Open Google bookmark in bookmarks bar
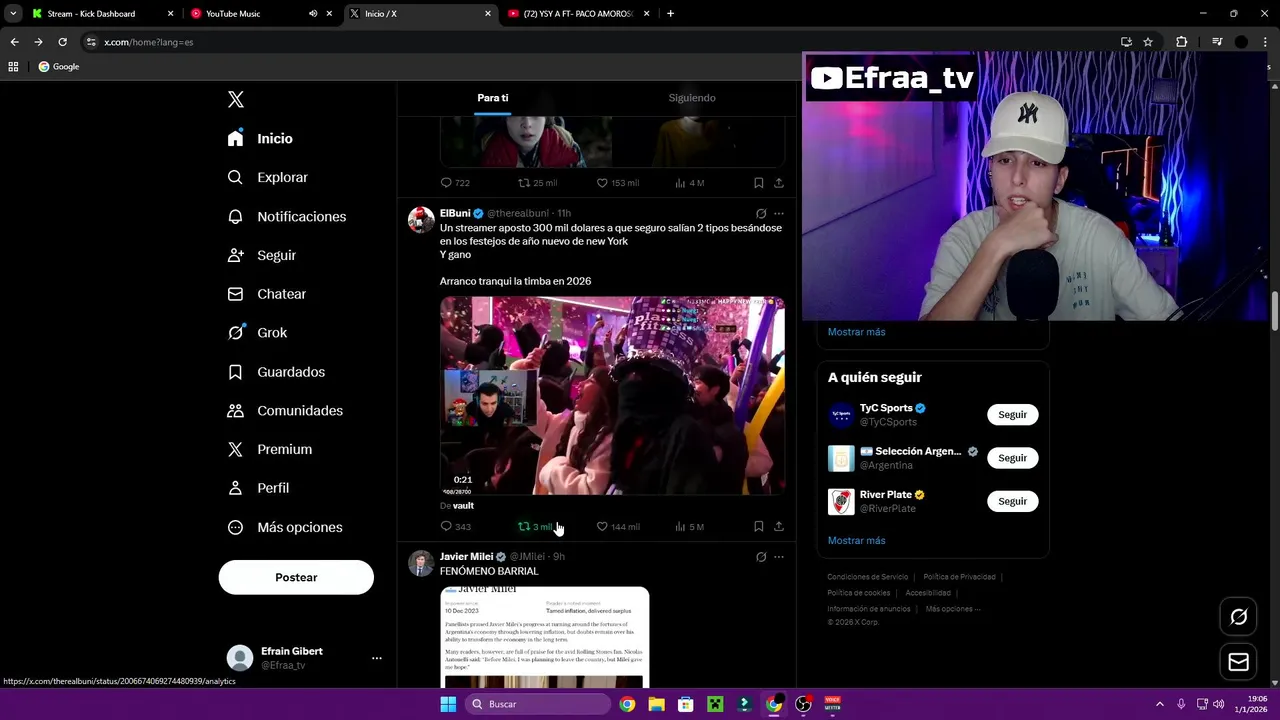The height and width of the screenshot is (720, 1280). click(58, 67)
